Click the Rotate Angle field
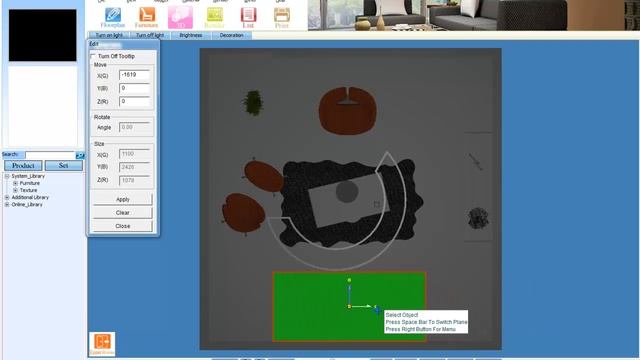 click(x=134, y=127)
